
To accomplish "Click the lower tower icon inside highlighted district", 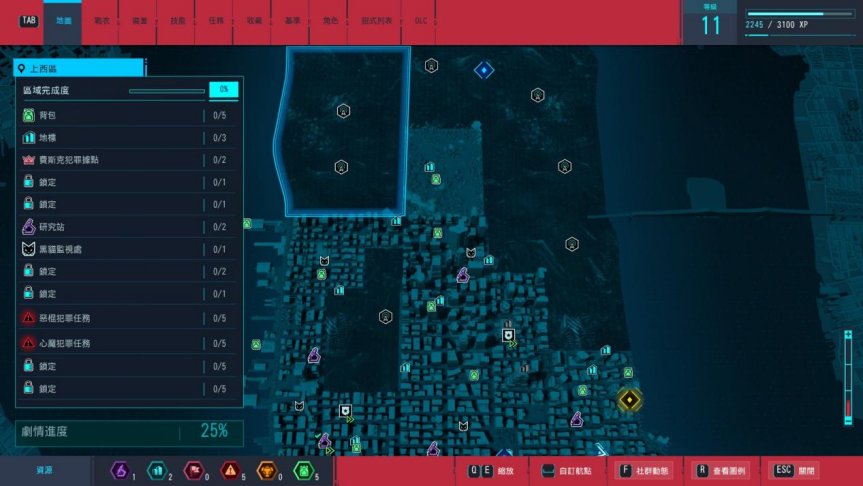I will pyautogui.click(x=341, y=167).
